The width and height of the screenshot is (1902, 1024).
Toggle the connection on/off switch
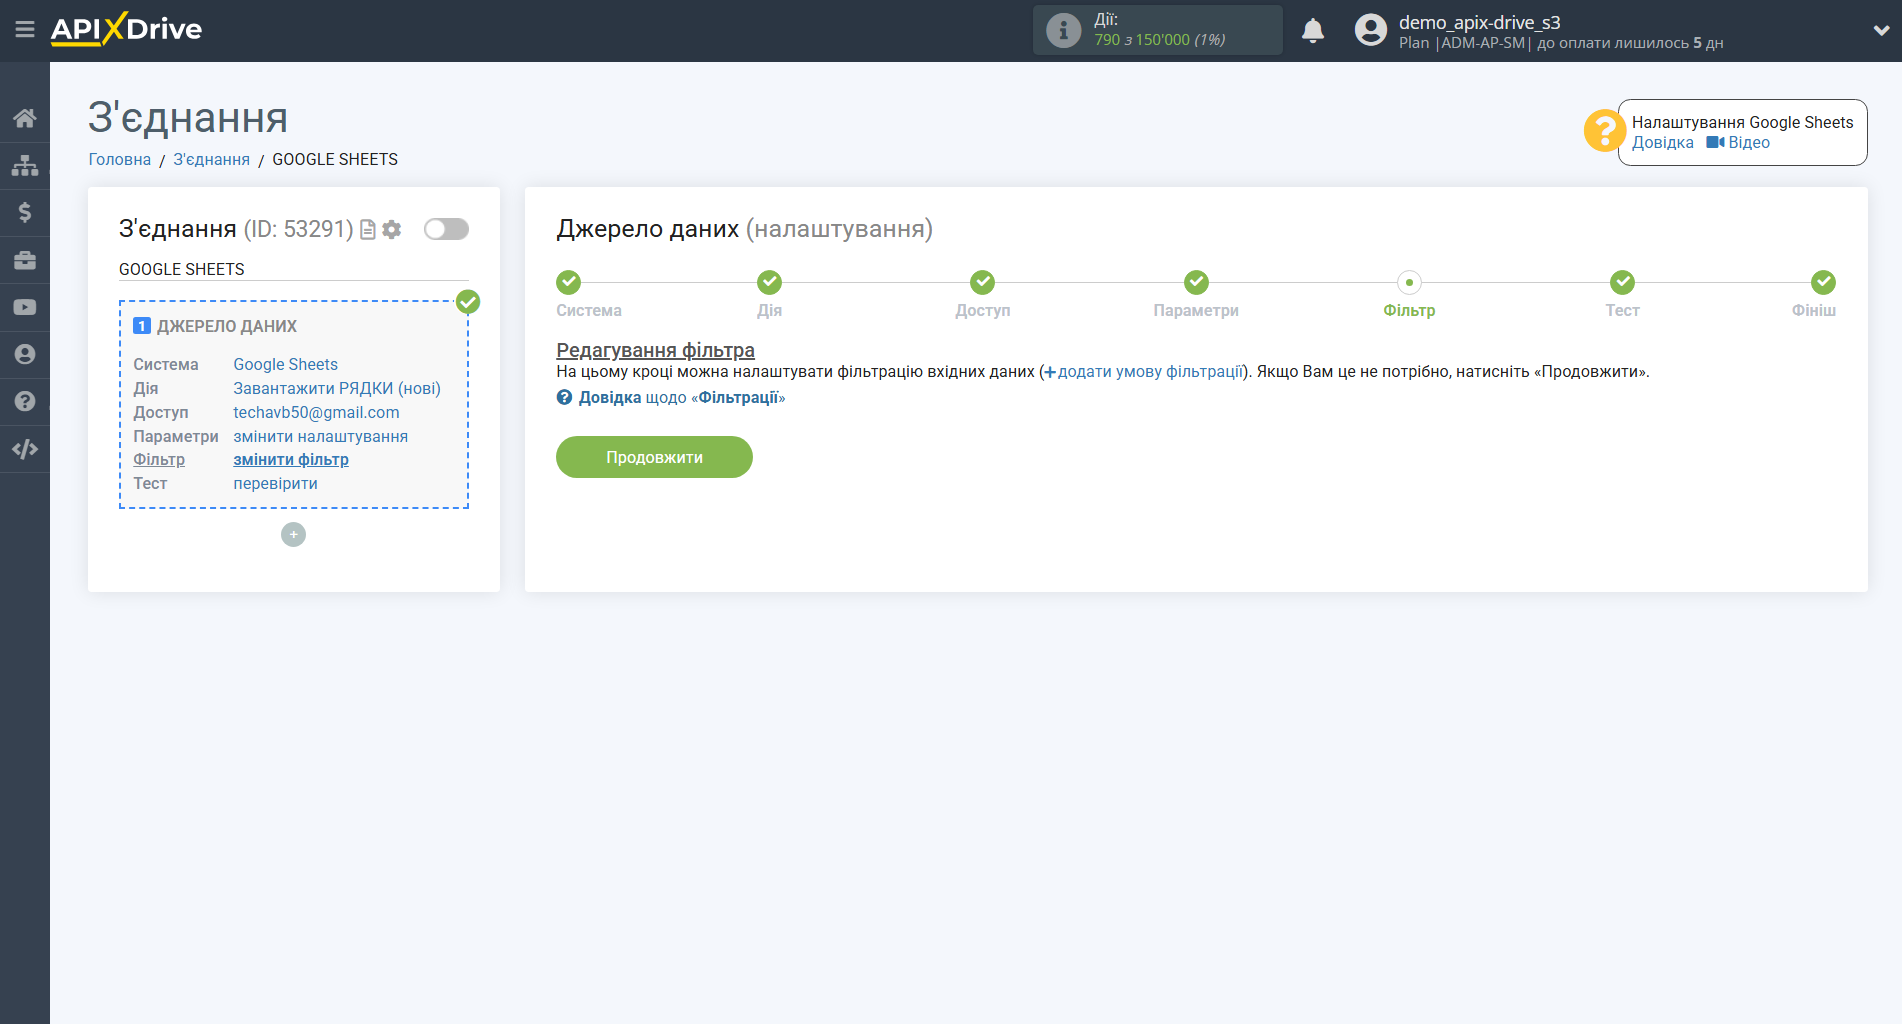pos(446,229)
